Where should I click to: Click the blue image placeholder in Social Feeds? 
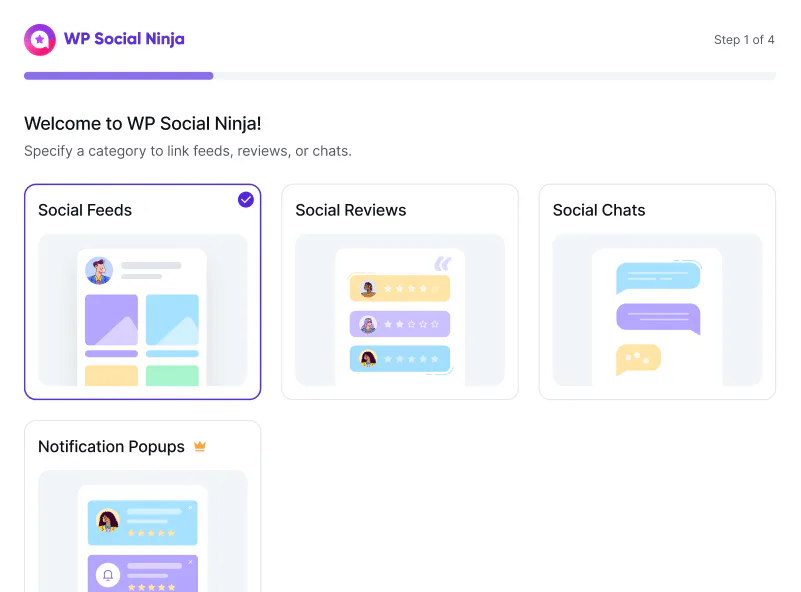point(172,320)
